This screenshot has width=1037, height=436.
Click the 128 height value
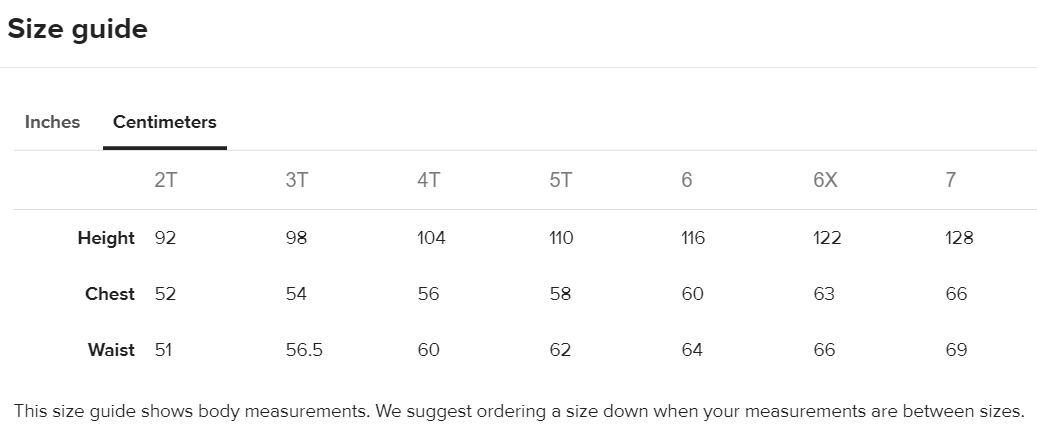(959, 238)
